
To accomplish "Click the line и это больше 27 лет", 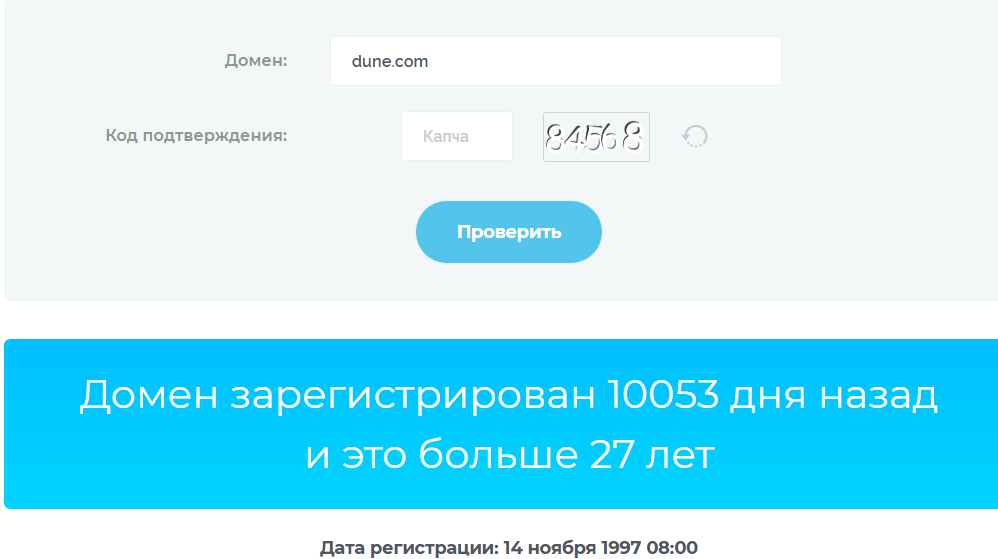I will click(510, 455).
